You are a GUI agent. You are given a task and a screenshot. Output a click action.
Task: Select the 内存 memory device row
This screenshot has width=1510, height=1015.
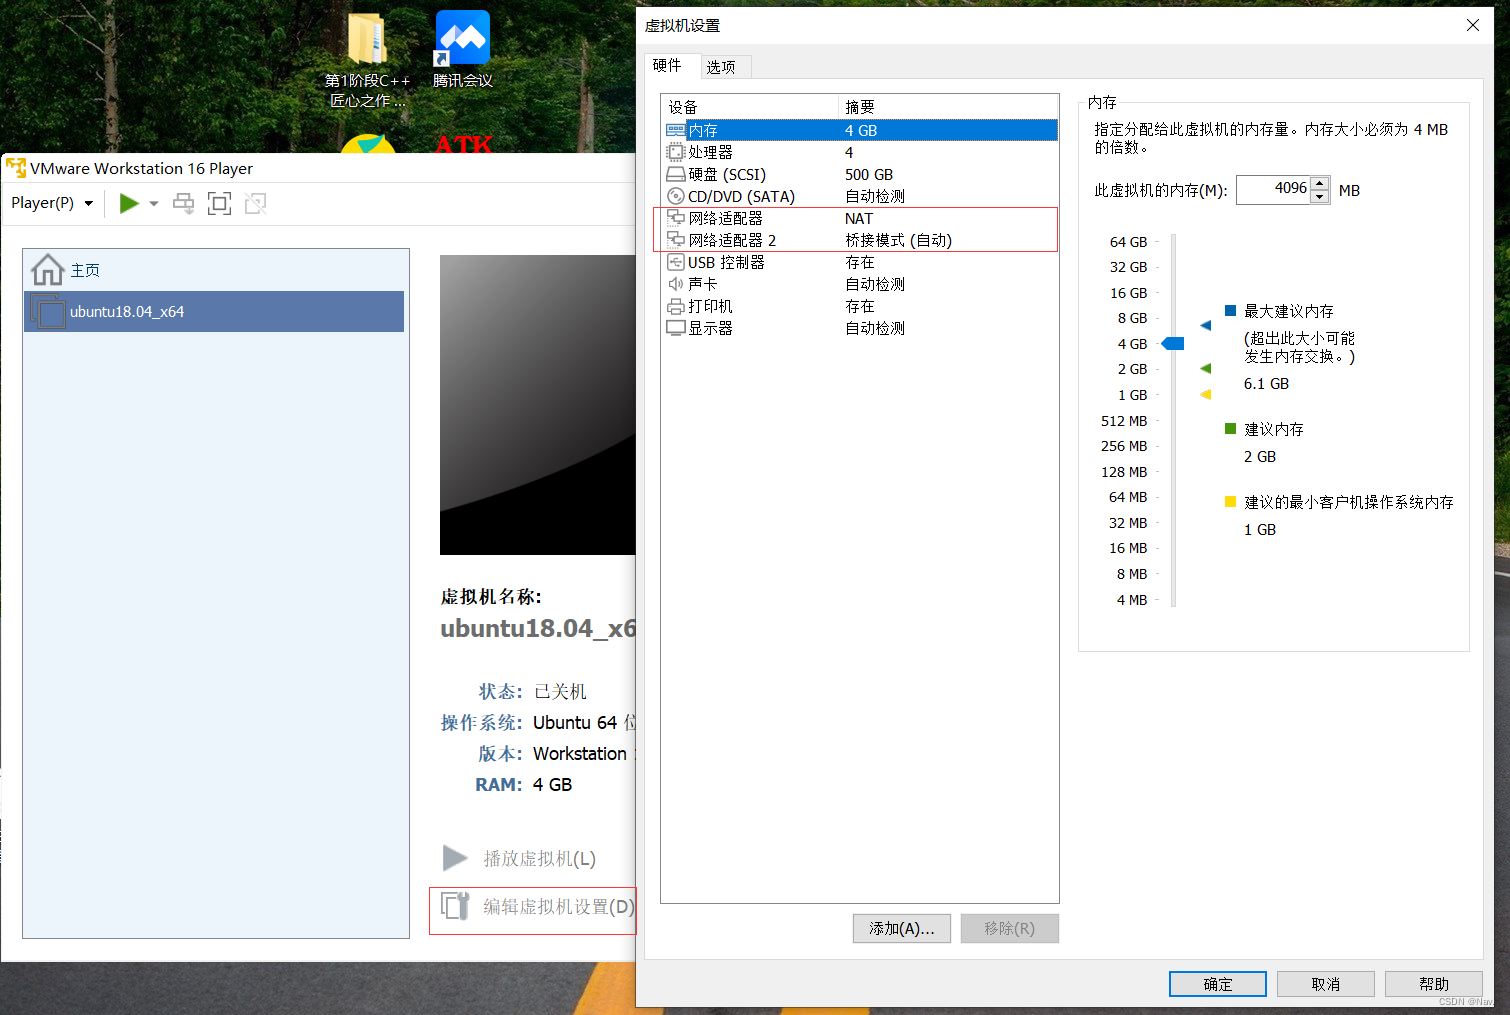(x=861, y=130)
